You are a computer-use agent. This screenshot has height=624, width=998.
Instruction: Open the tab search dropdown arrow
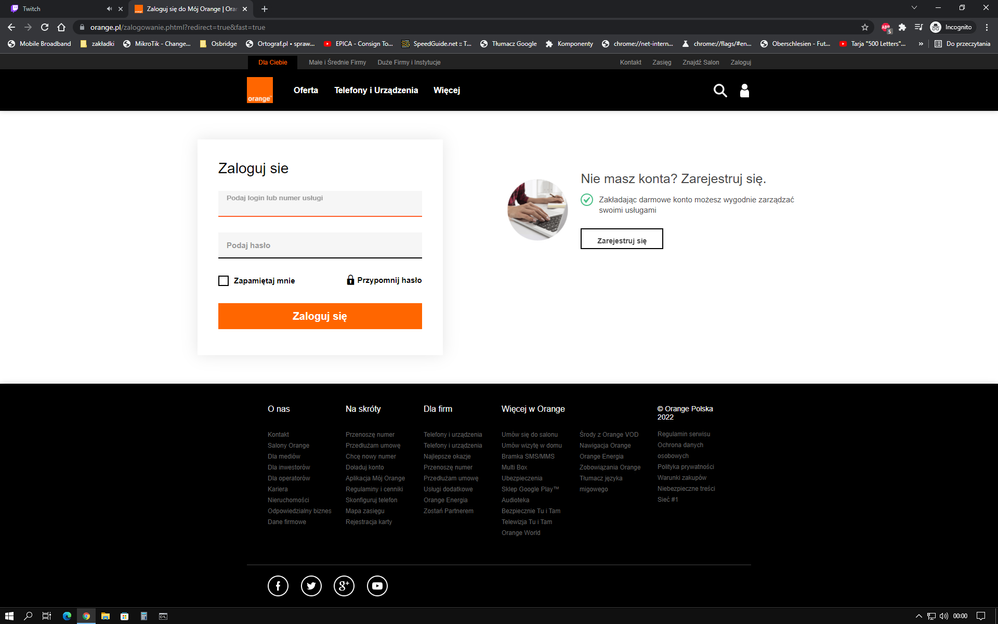[x=914, y=8]
